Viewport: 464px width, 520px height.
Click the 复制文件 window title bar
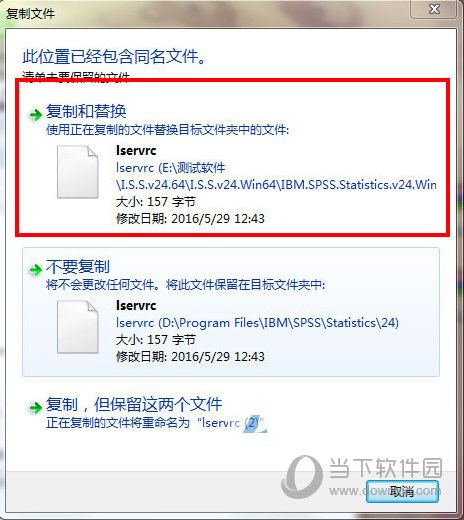pyautogui.click(x=207, y=13)
